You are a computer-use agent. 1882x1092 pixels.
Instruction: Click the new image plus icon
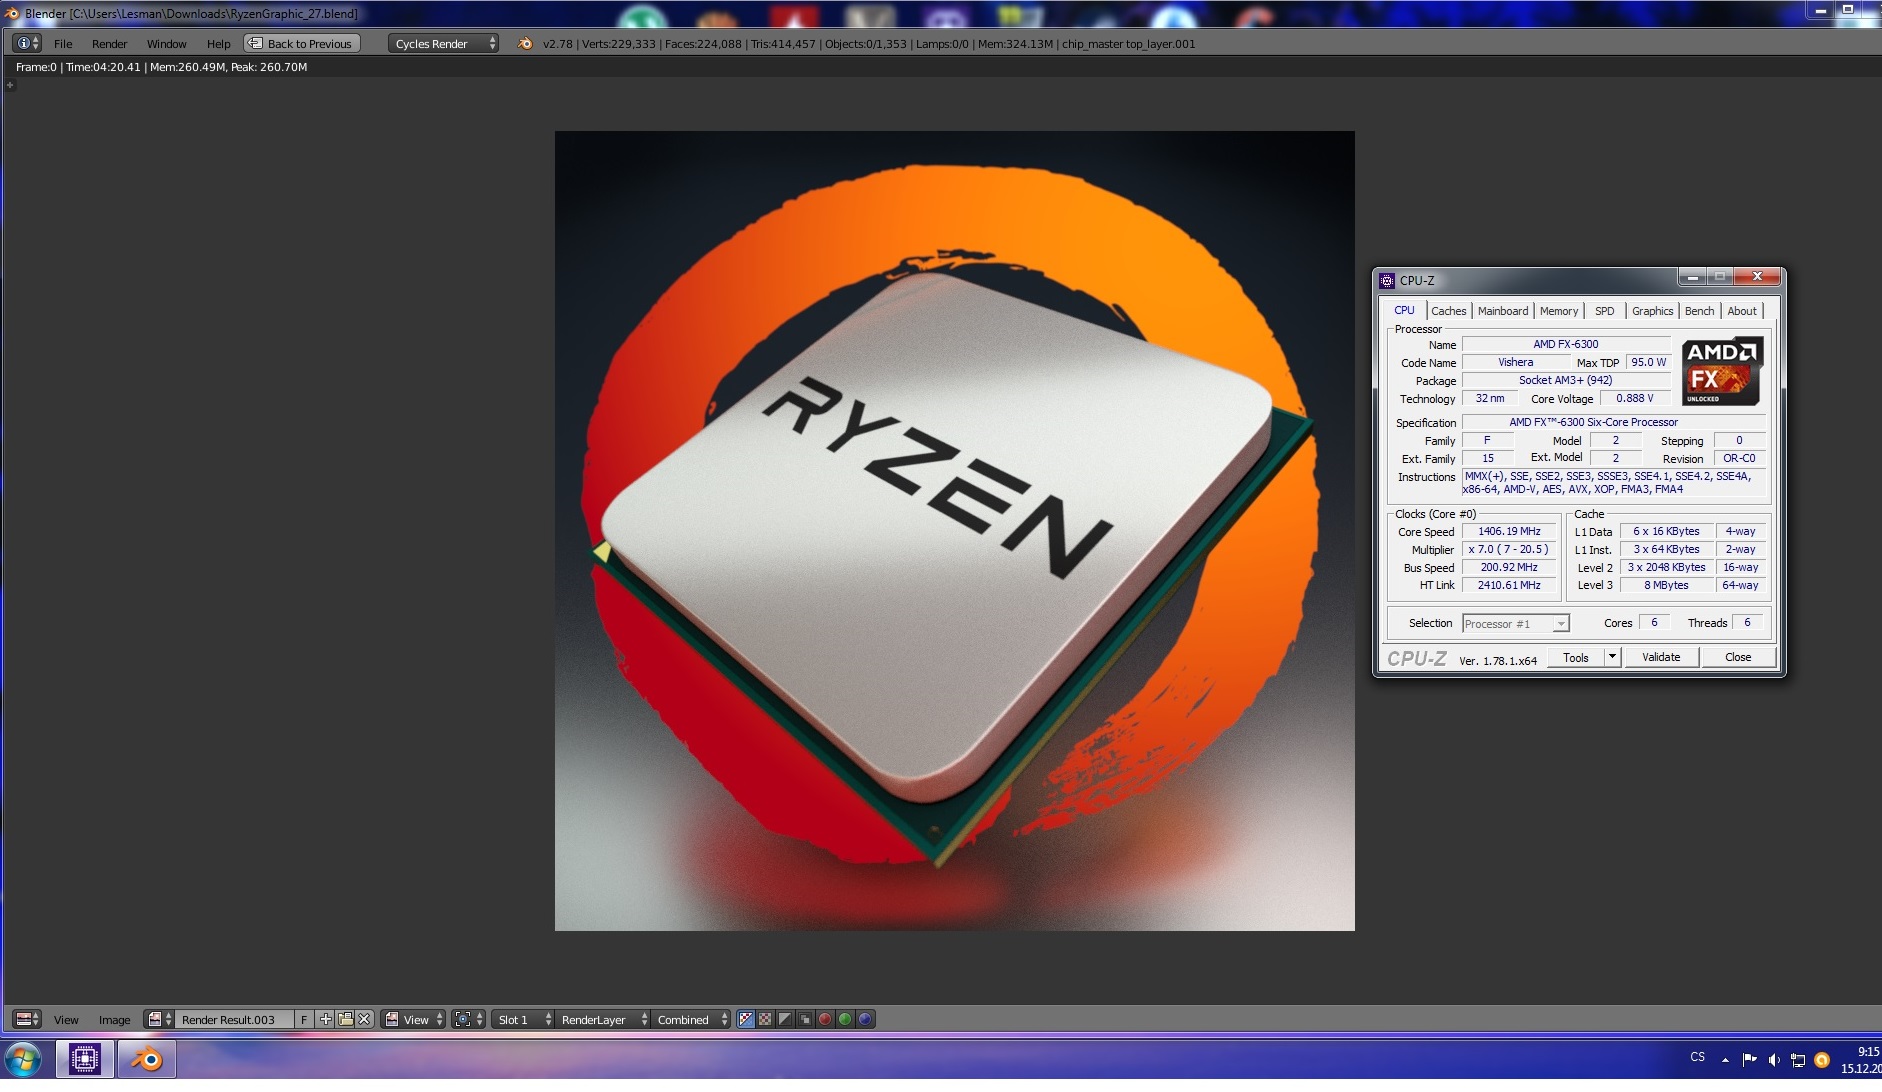pyautogui.click(x=326, y=1019)
